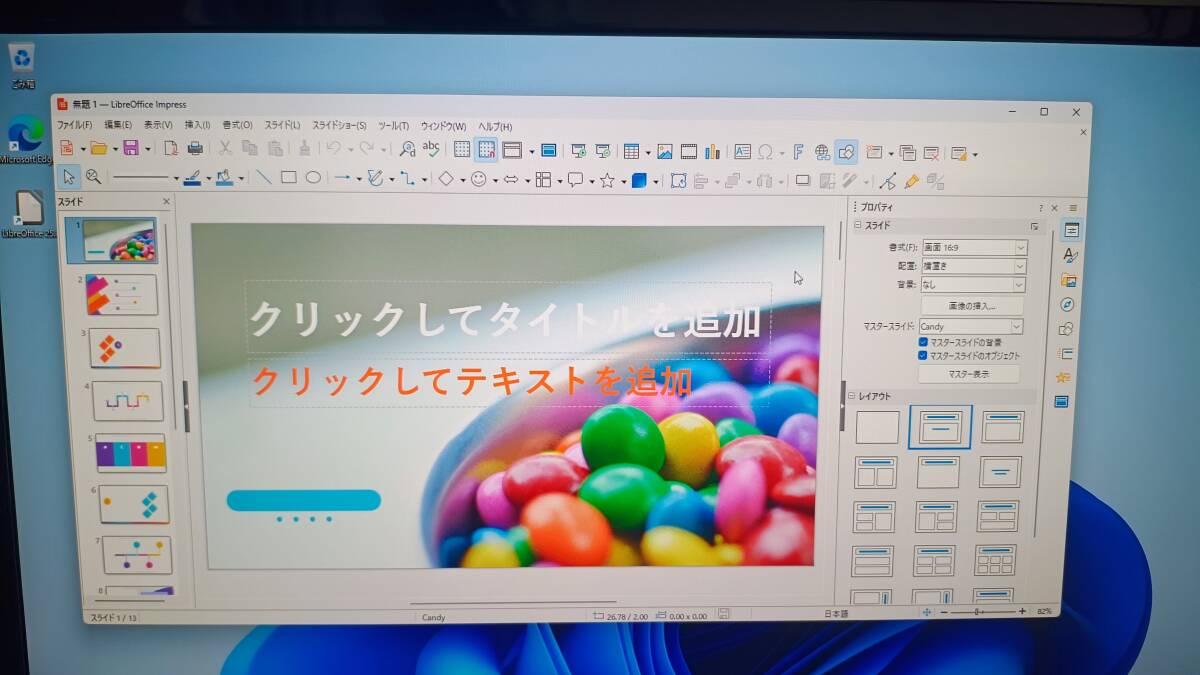The height and width of the screenshot is (675, 1200).
Task: Click the マスター表示 button
Action: pyautogui.click(x=970, y=373)
